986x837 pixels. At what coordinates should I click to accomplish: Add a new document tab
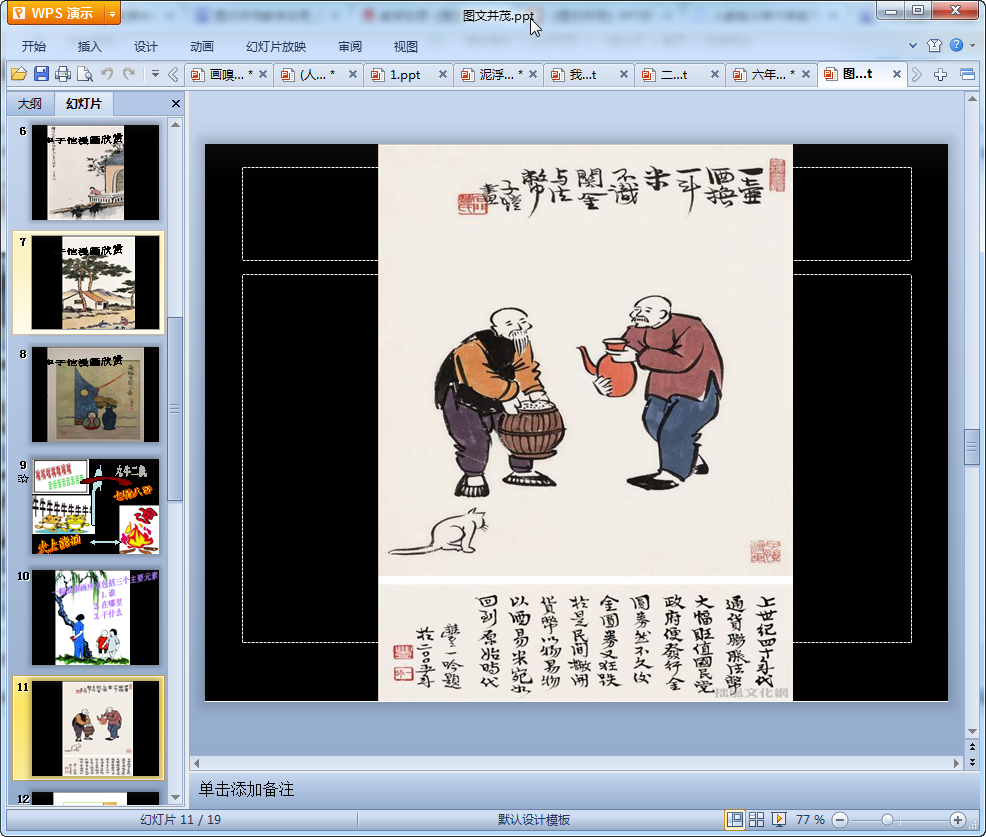click(x=940, y=74)
